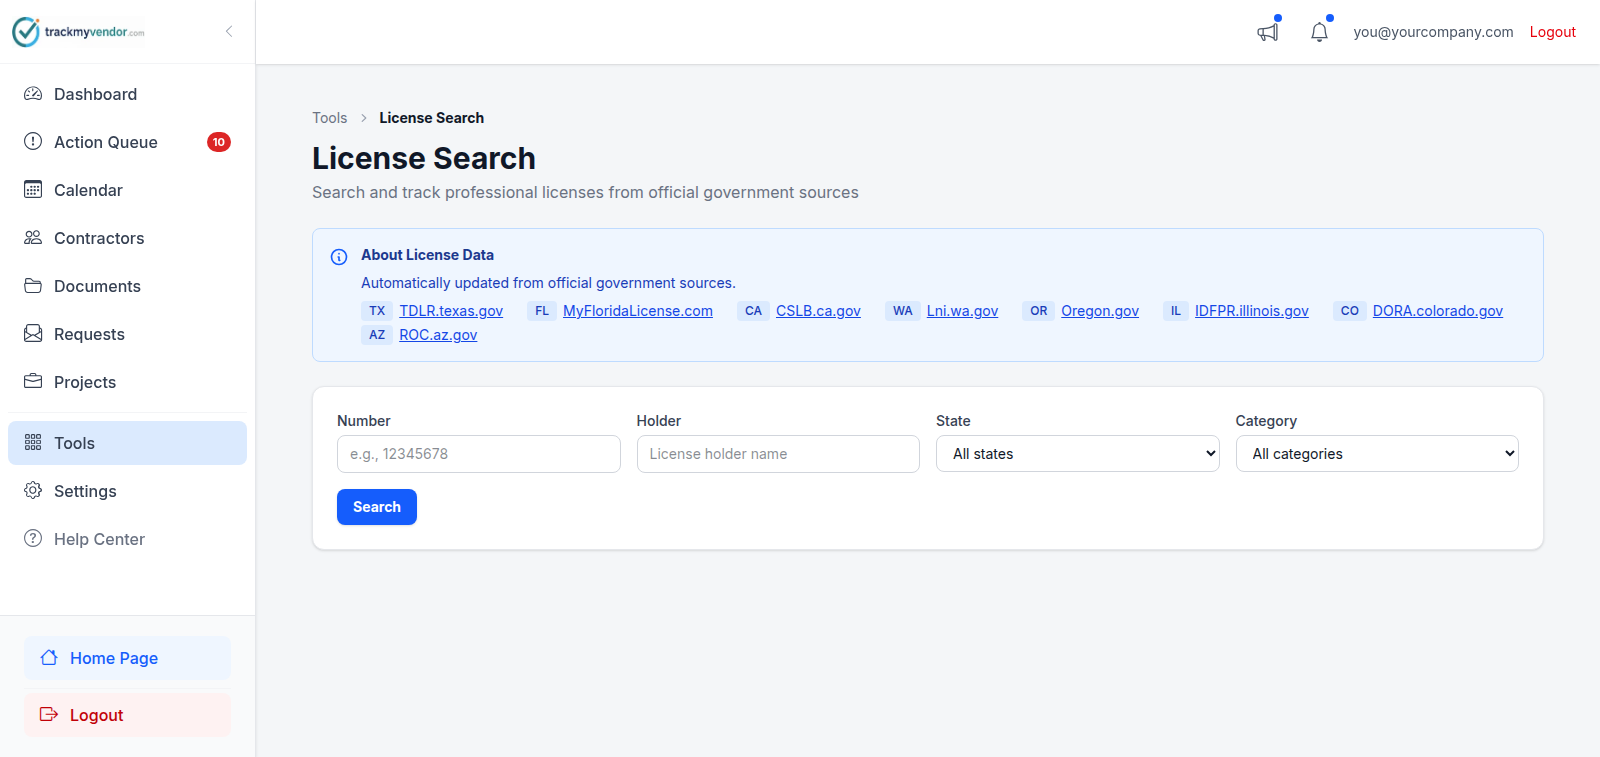Open the Category dropdown
1600x757 pixels.
(x=1377, y=454)
